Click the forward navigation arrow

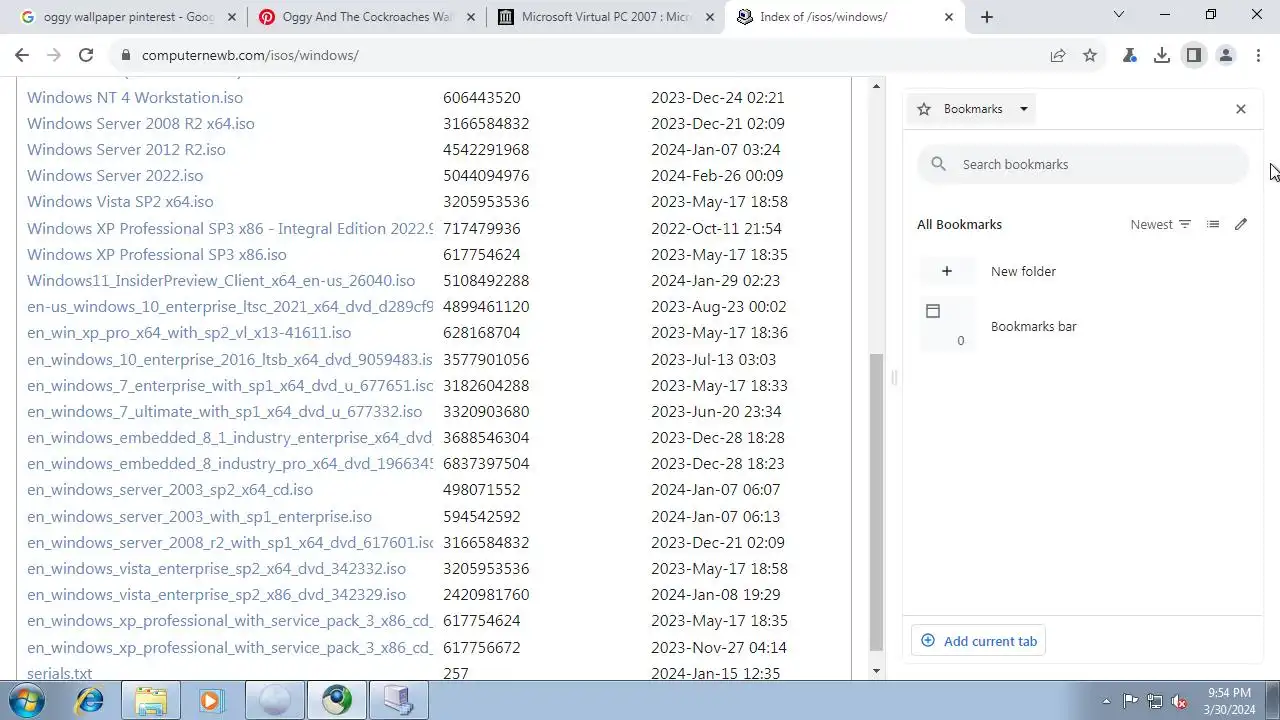(x=54, y=55)
